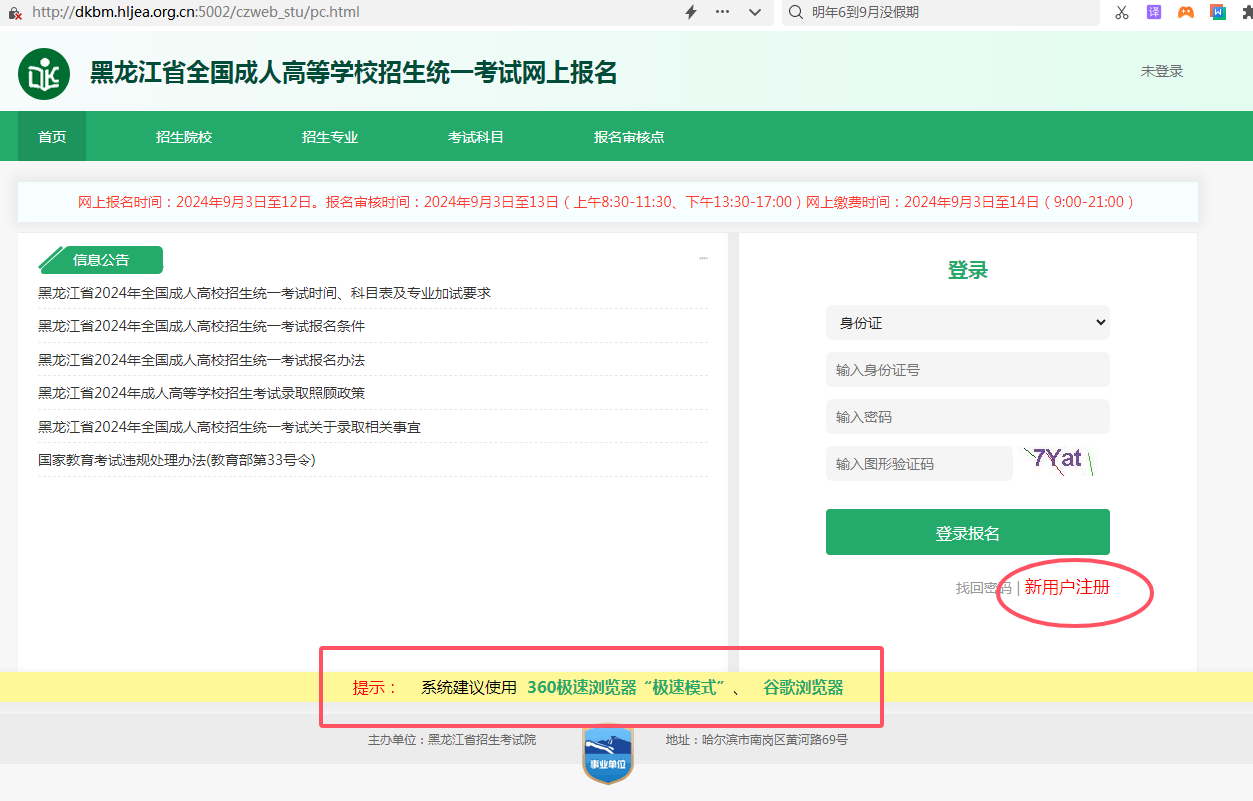The height and width of the screenshot is (801, 1253).
Task: Open the 报名审核点 navigation item
Action: (629, 137)
